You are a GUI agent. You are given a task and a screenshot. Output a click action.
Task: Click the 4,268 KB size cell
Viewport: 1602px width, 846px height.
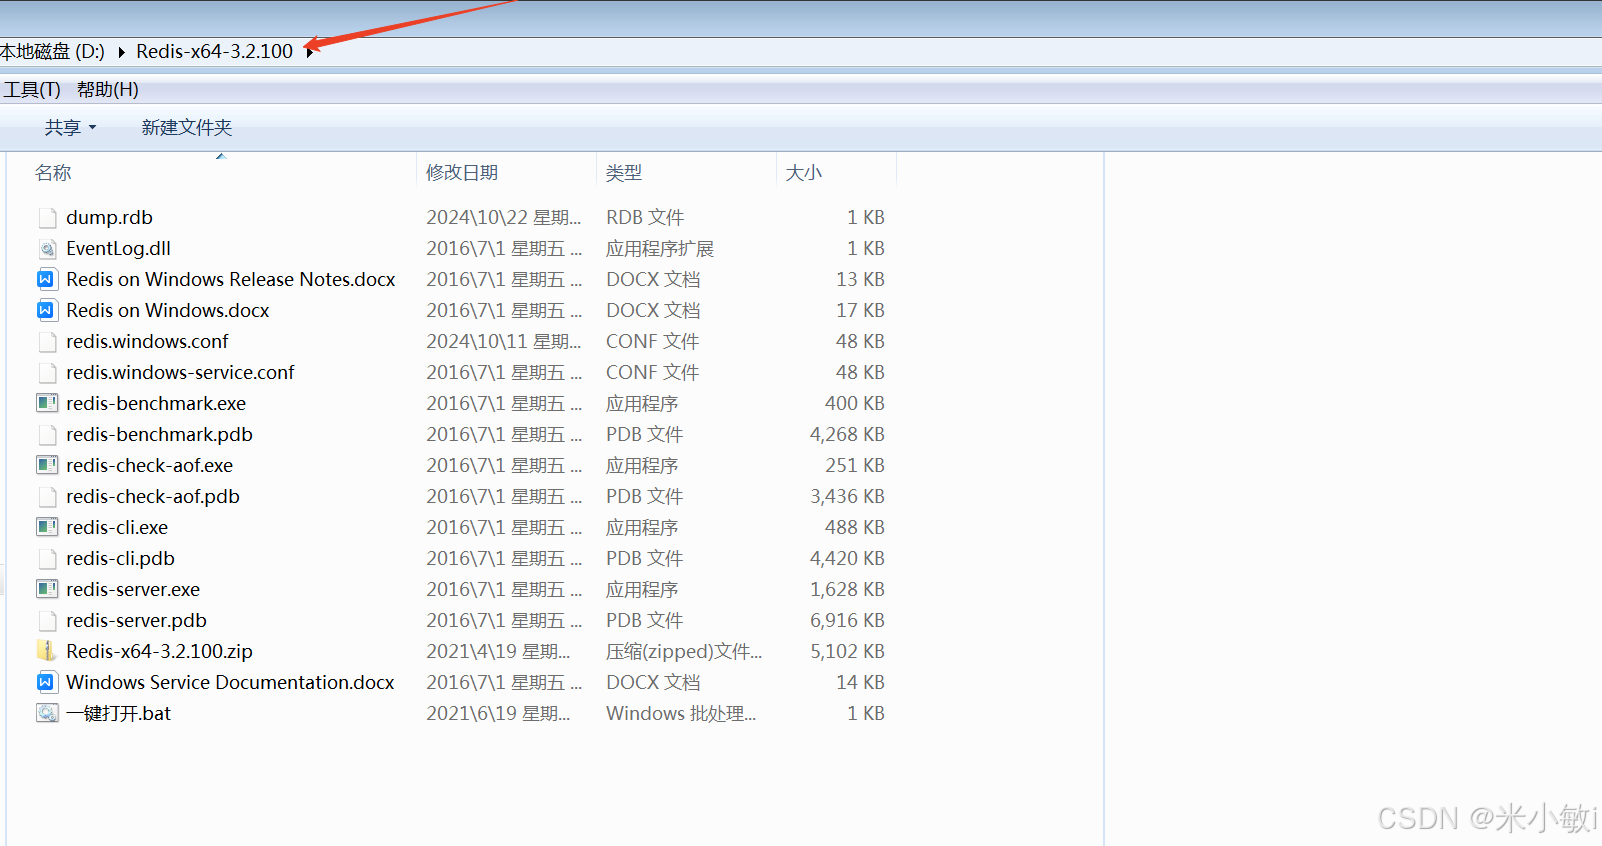tap(847, 435)
